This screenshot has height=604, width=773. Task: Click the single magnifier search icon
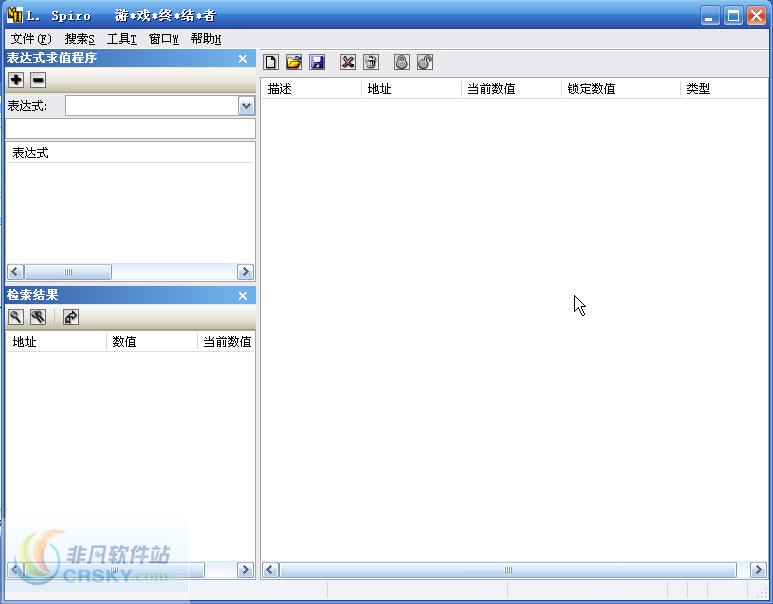[16, 317]
